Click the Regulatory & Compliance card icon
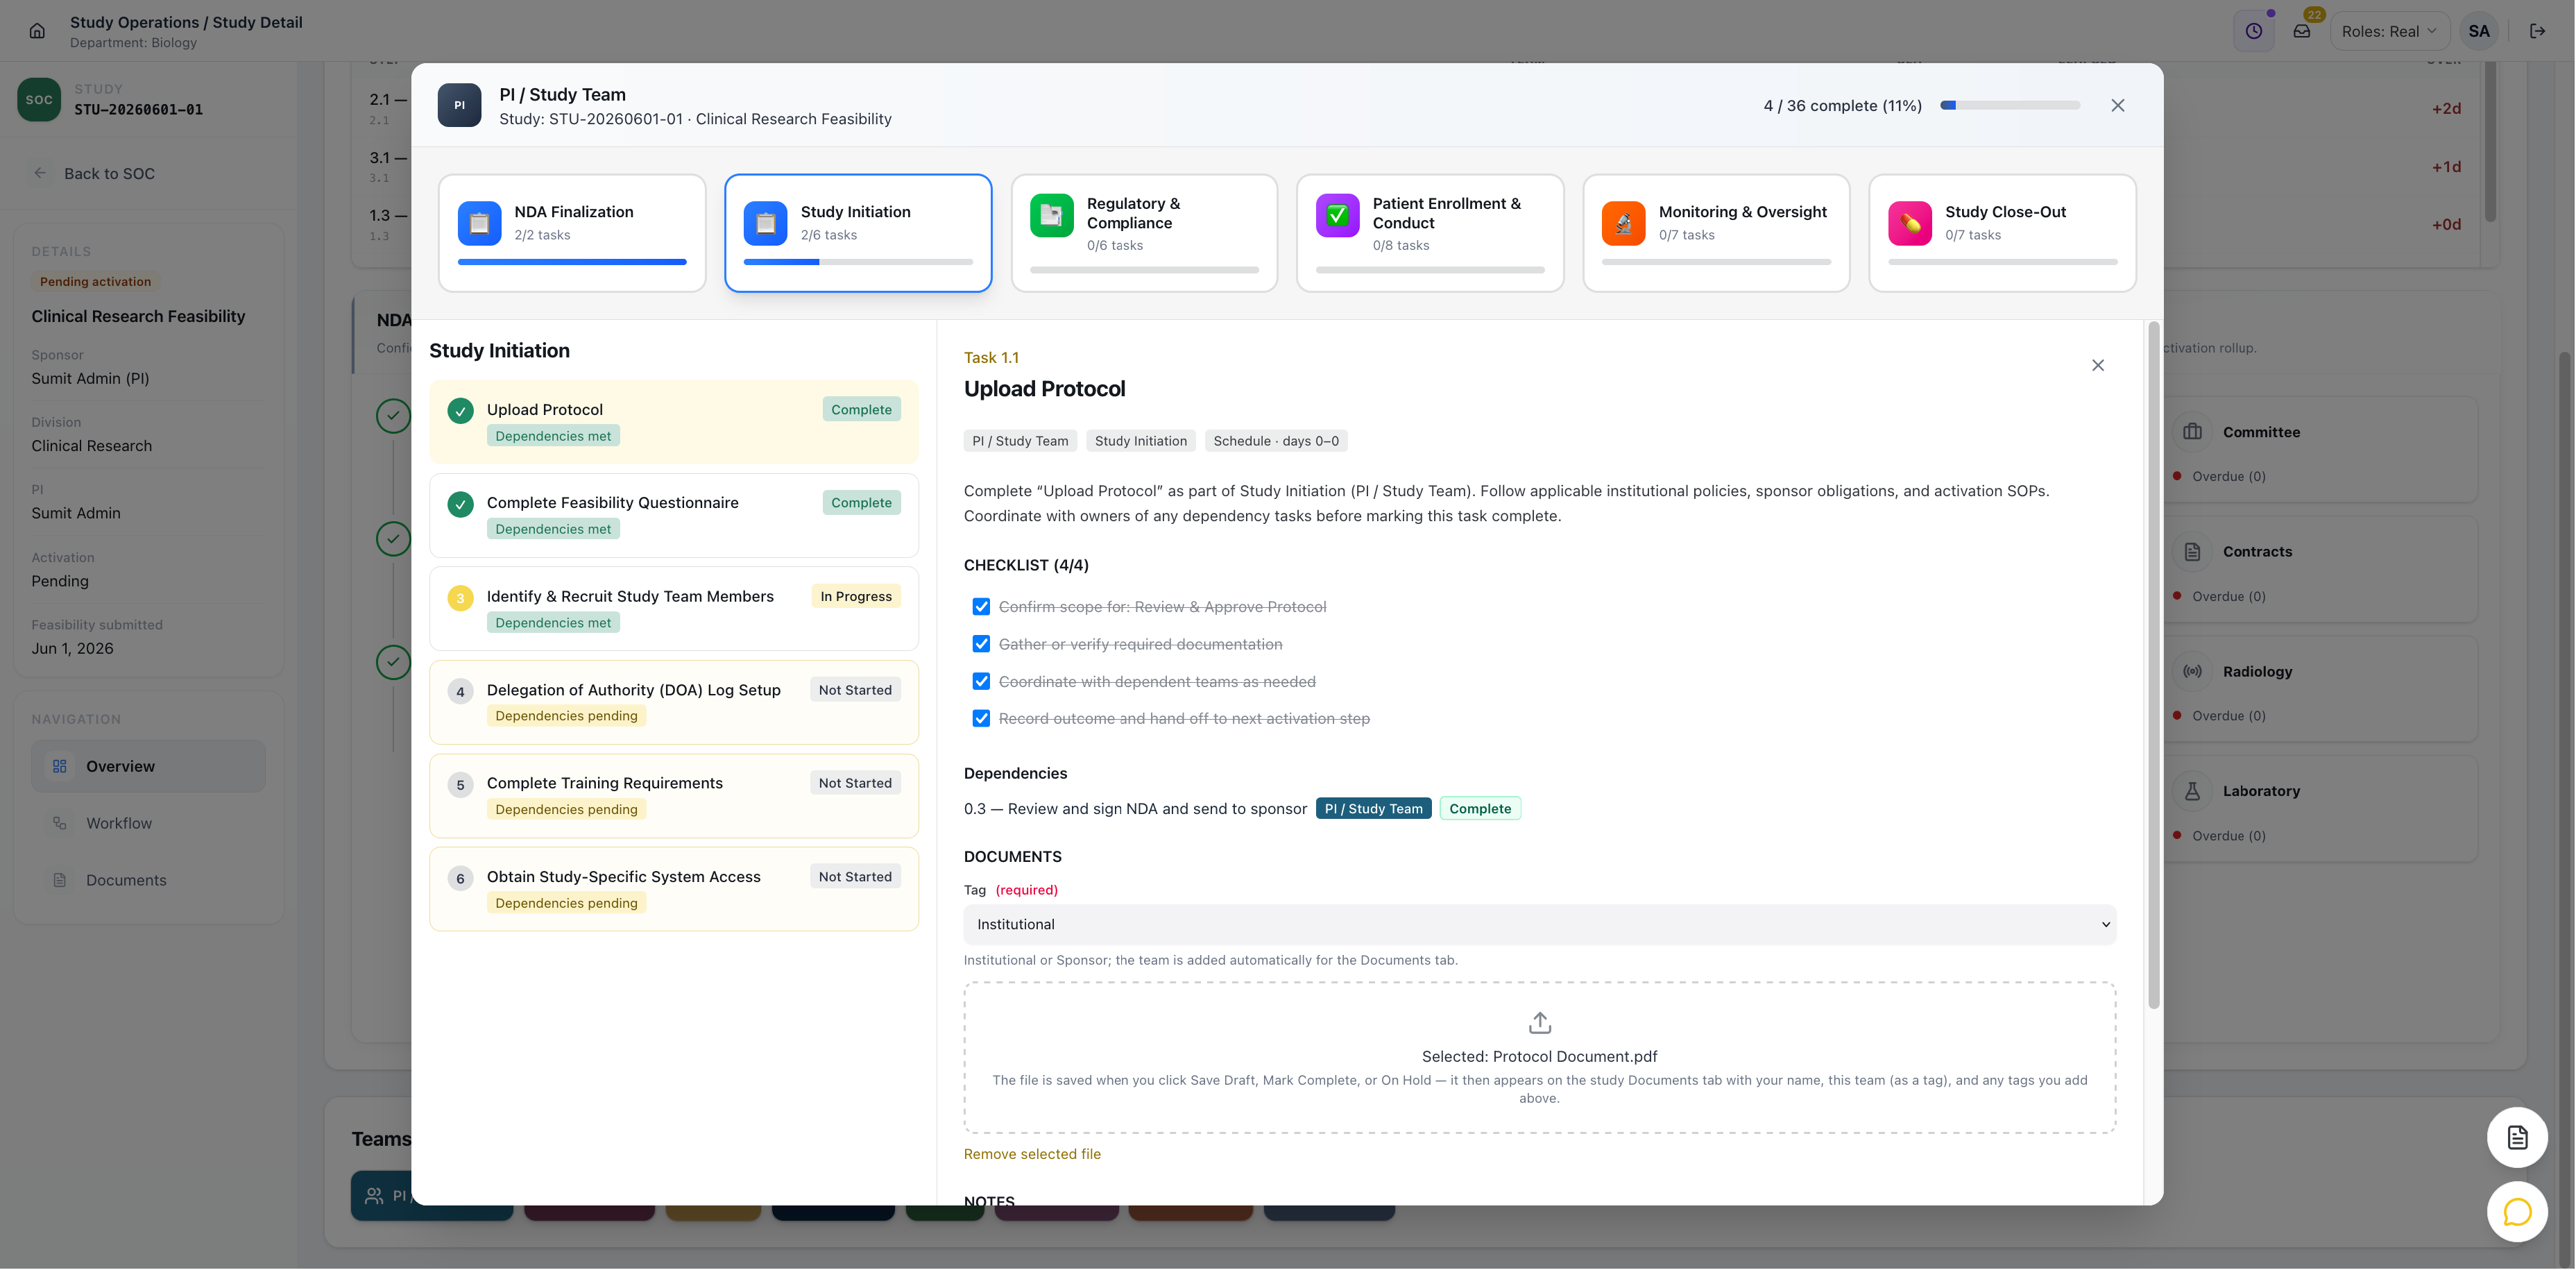Screen dimensions: 2576x1270 [x=1051, y=215]
